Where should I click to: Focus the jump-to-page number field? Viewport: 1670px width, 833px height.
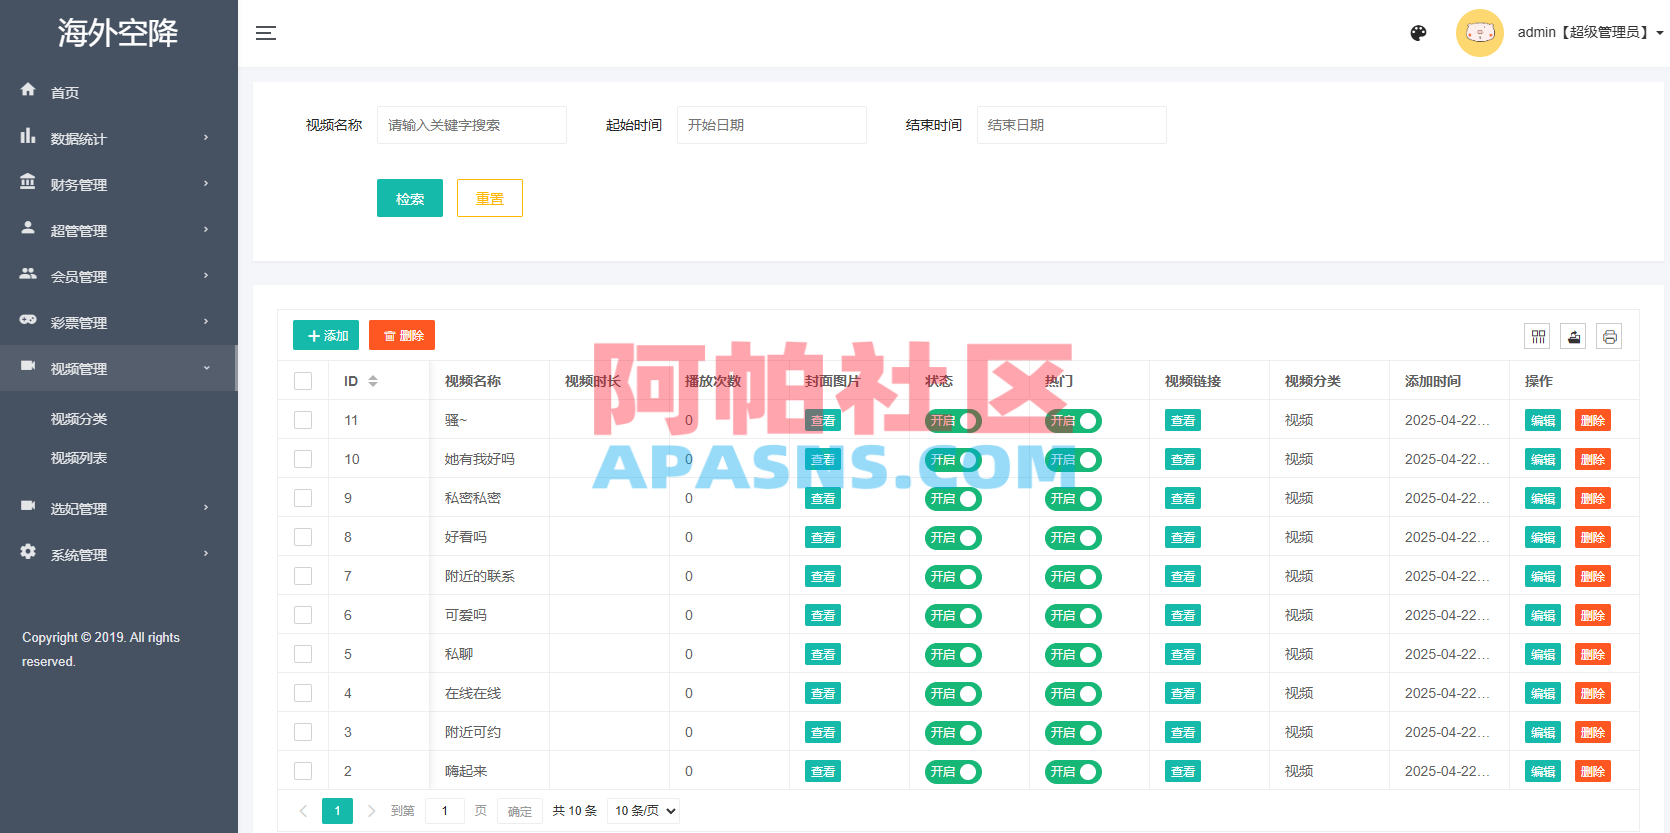(x=445, y=811)
